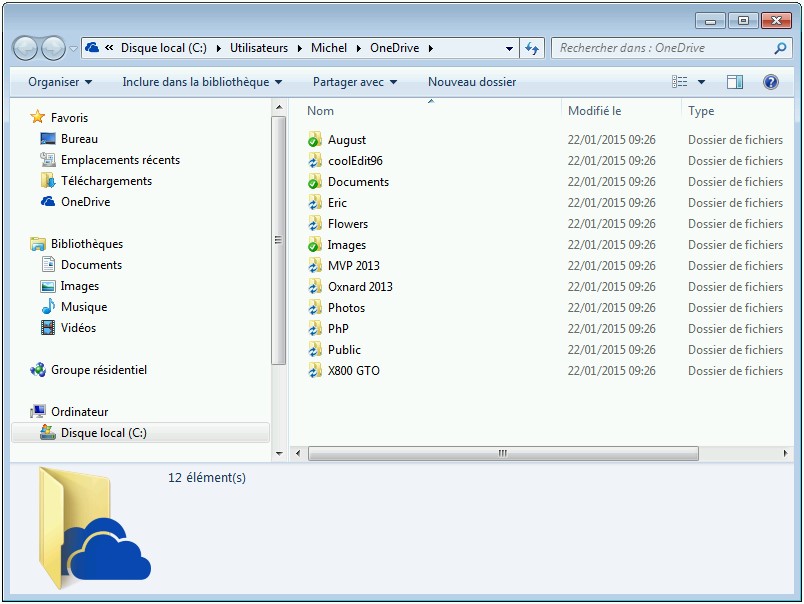This screenshot has width=804, height=604.
Task: Click the Nouveau dossier button
Action: click(x=472, y=82)
